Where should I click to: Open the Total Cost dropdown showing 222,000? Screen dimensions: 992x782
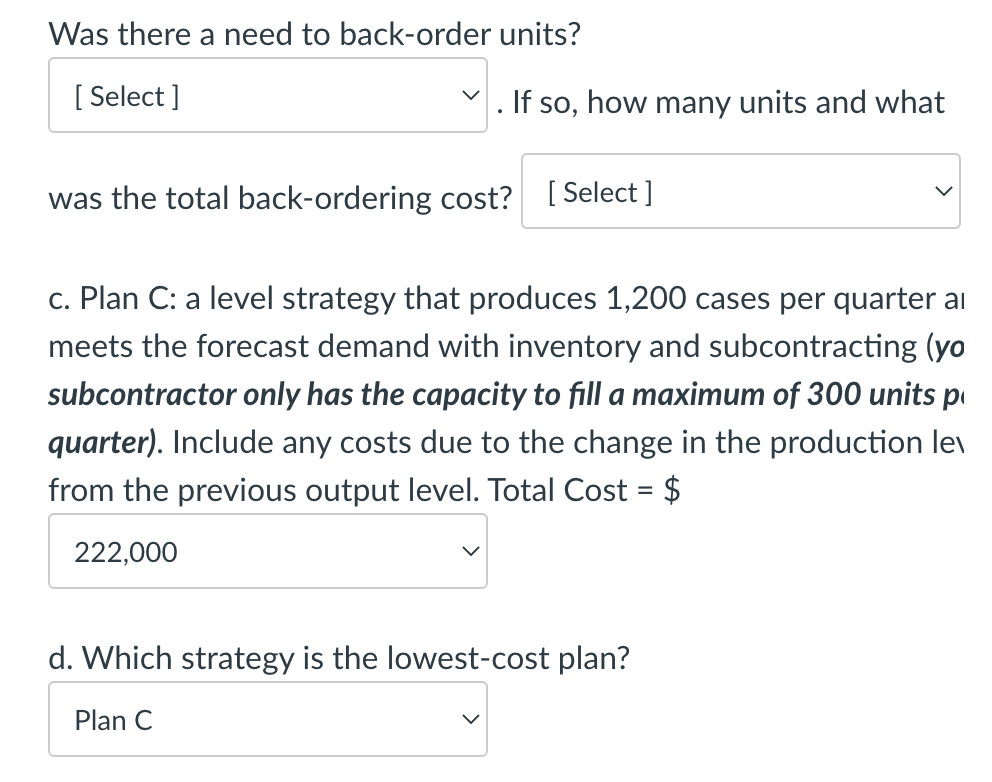(267, 551)
